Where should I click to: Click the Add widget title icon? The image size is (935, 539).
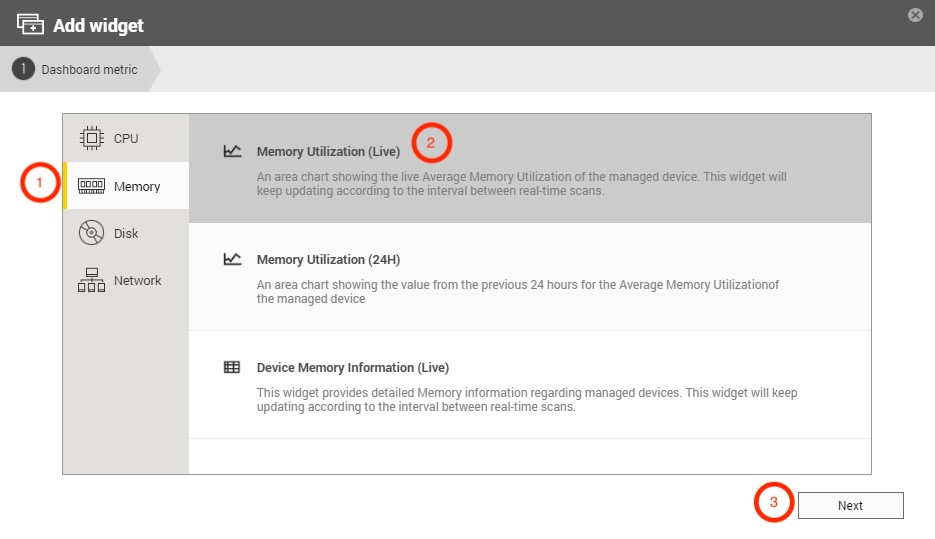[x=30, y=24]
